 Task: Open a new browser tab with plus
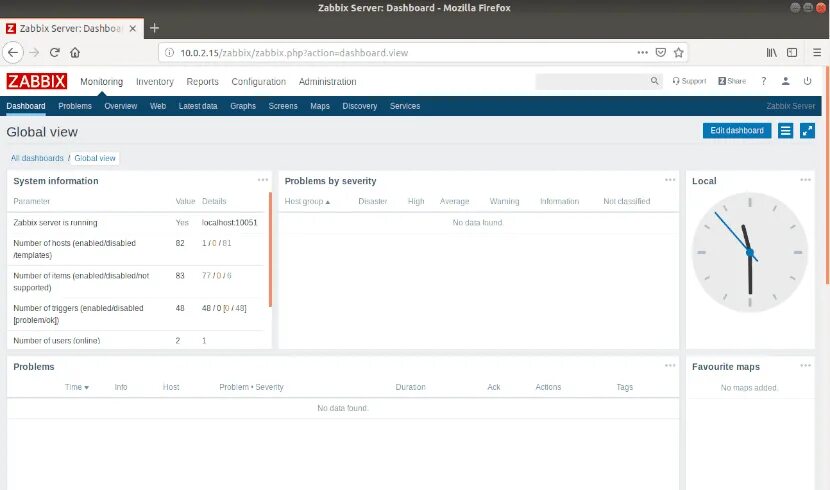(x=154, y=28)
